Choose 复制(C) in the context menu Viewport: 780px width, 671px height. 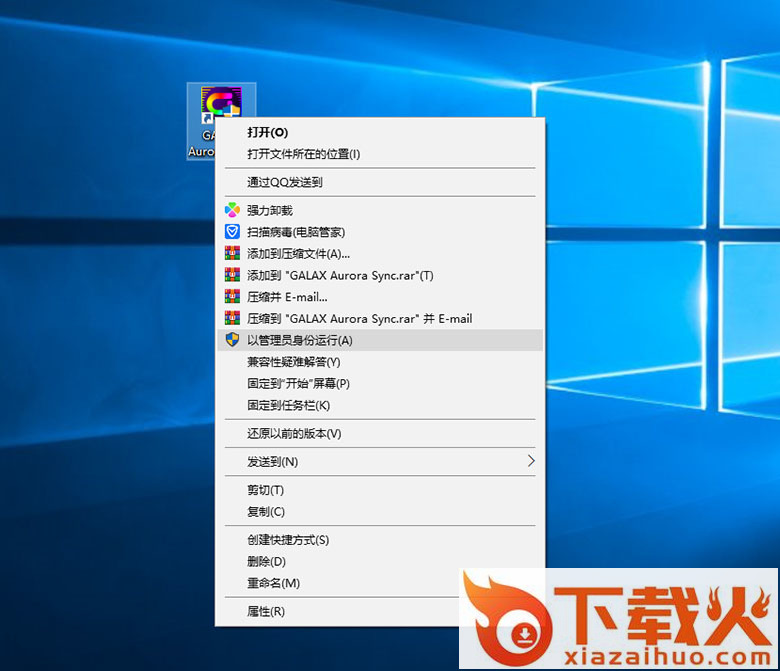[x=266, y=512]
